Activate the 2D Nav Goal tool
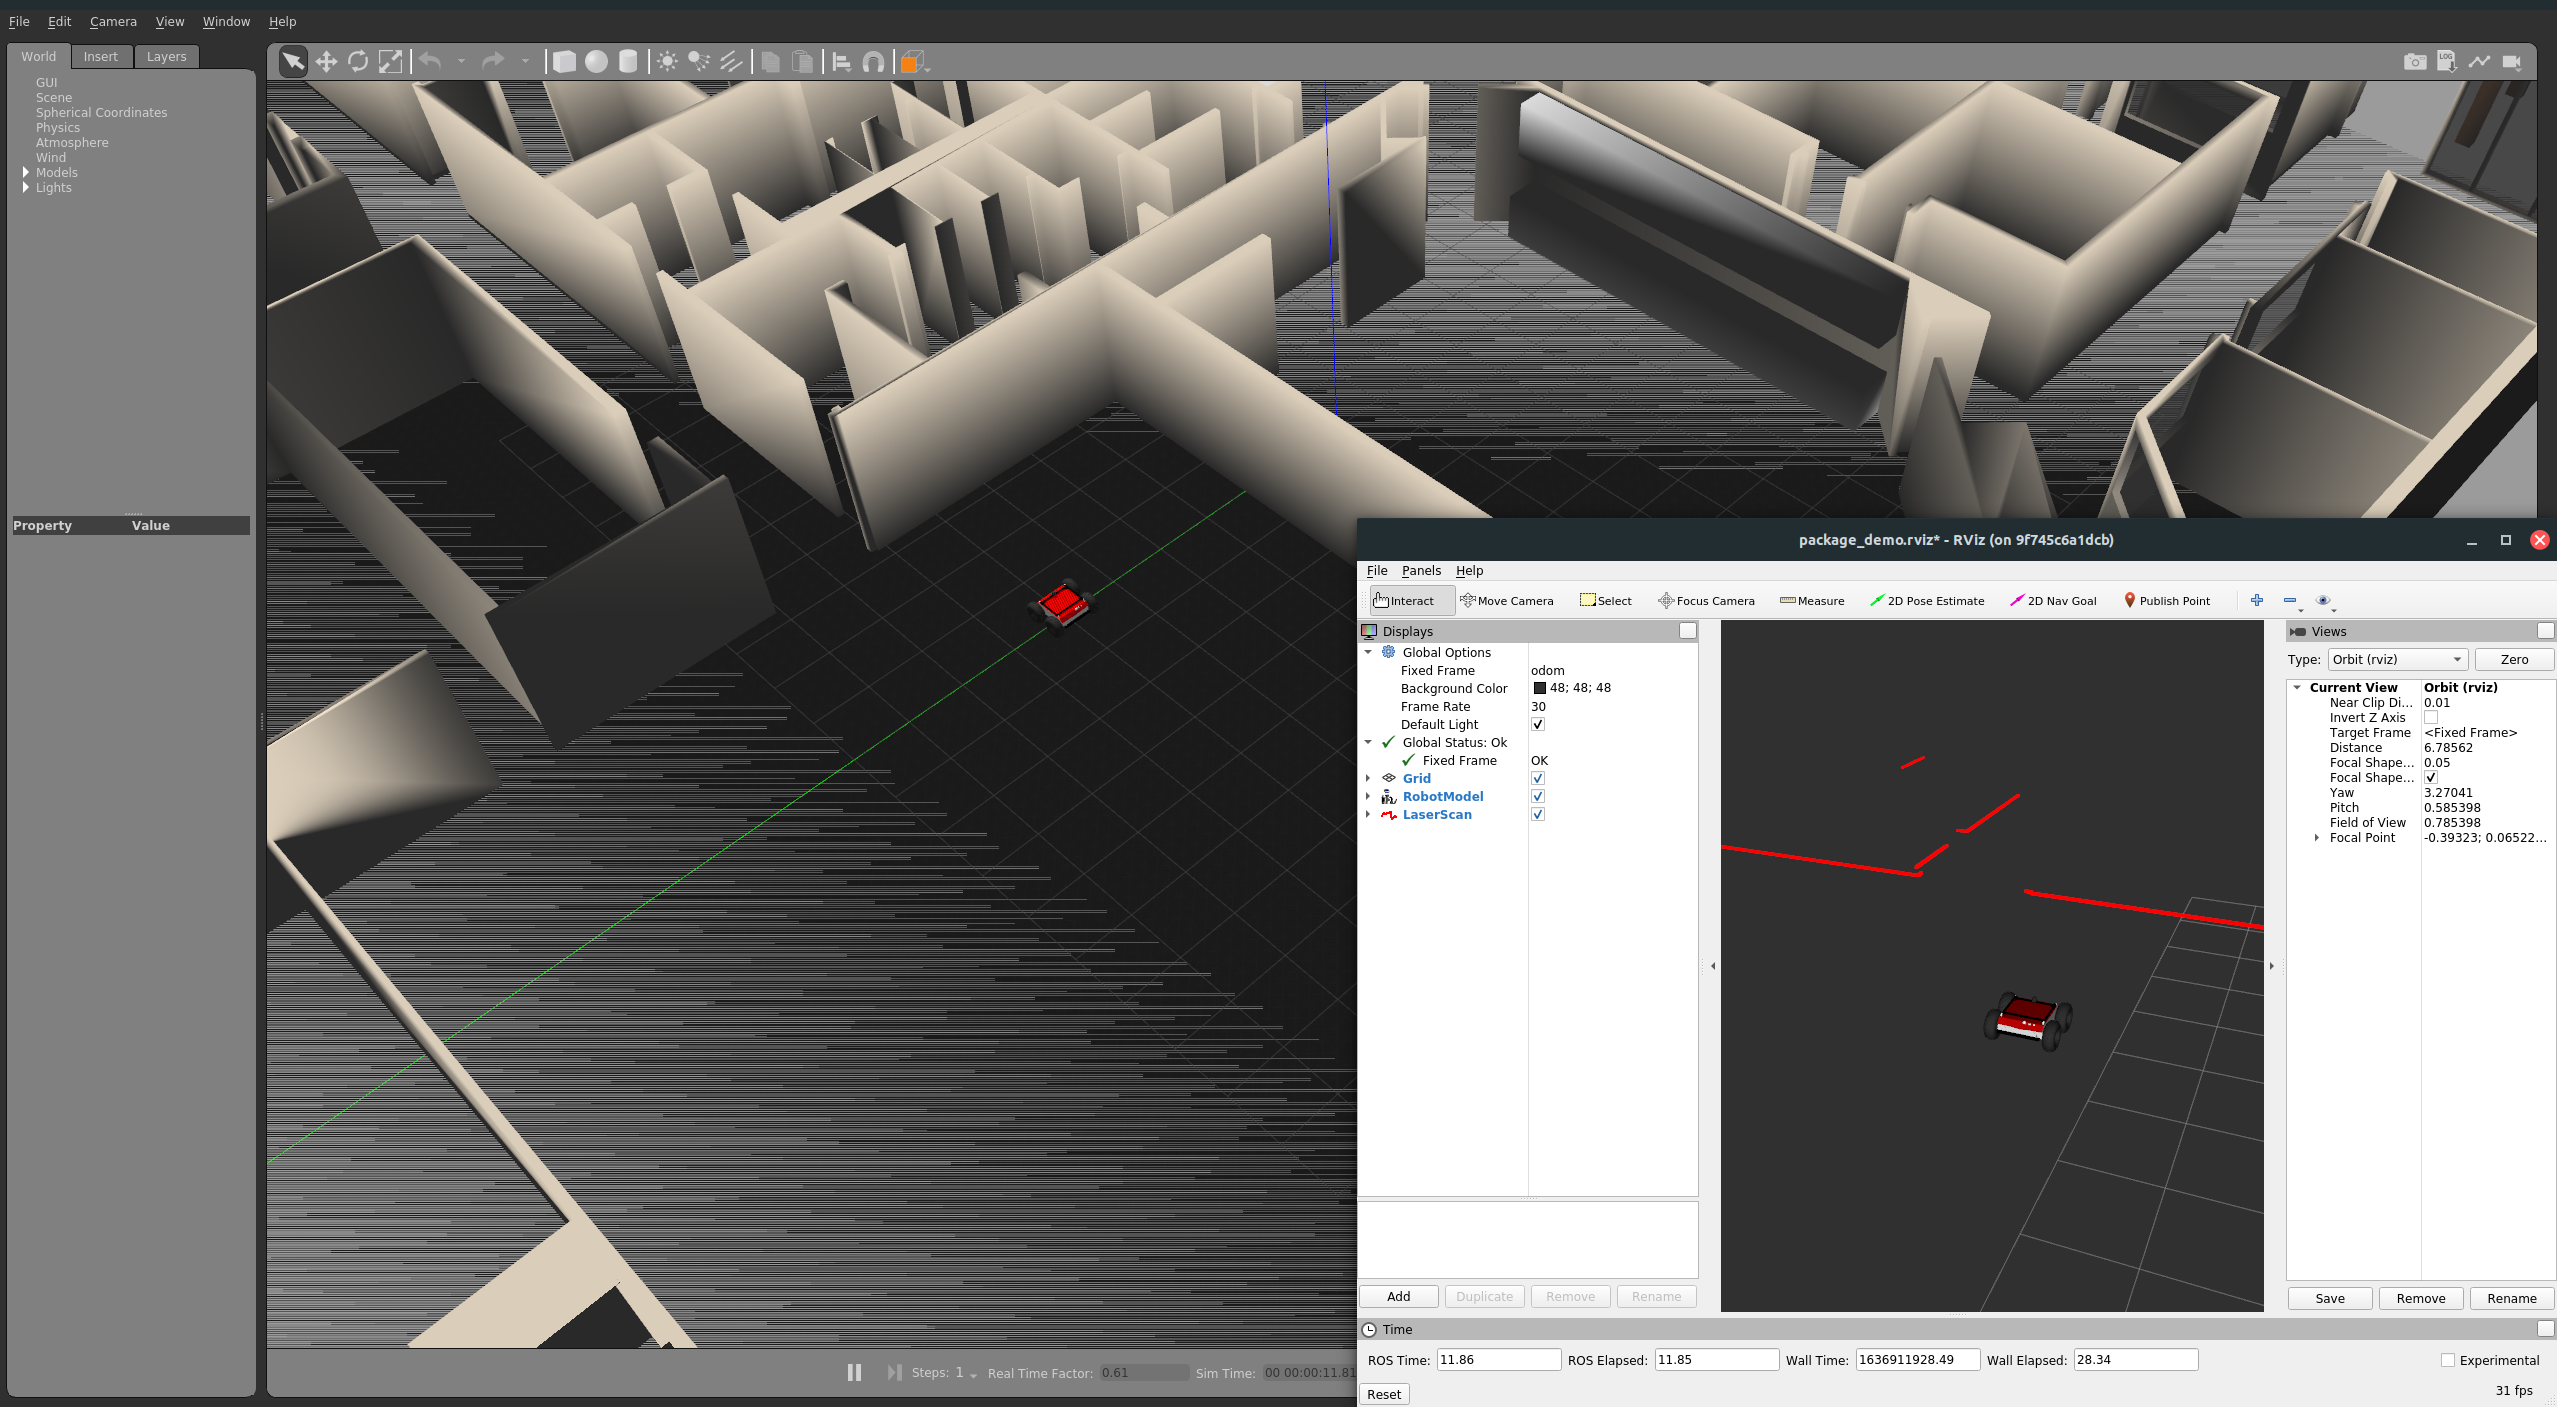Screen dimensions: 2557x1407 tap(2053, 601)
